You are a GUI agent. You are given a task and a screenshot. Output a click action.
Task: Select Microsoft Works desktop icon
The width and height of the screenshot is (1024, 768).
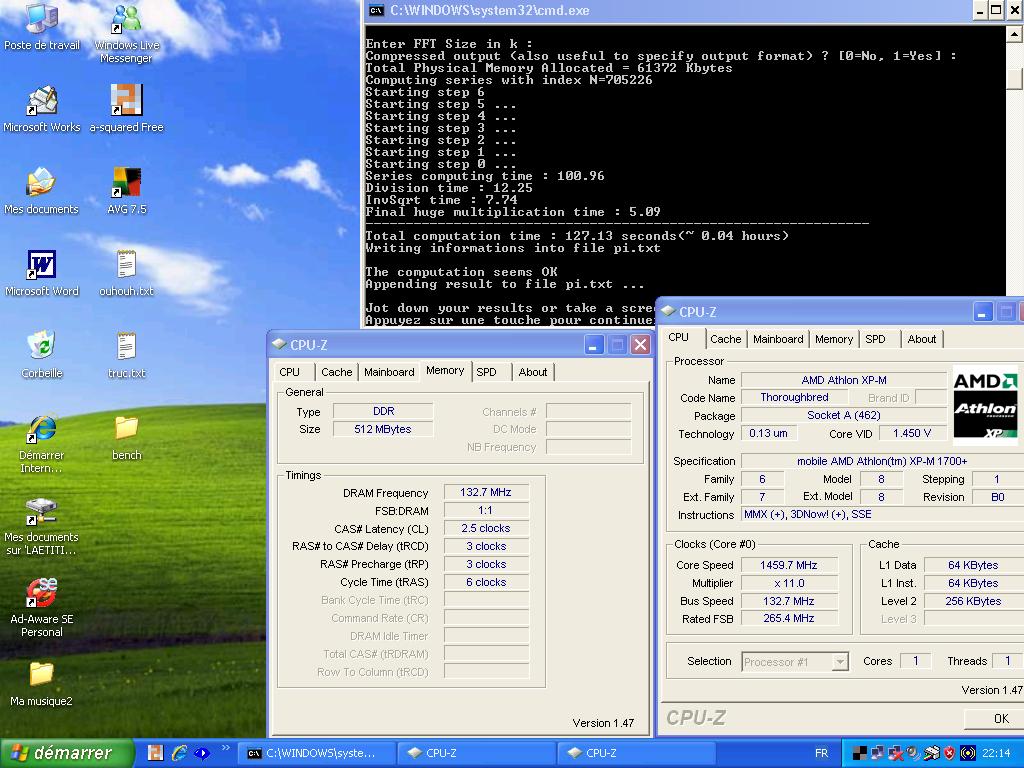(41, 108)
